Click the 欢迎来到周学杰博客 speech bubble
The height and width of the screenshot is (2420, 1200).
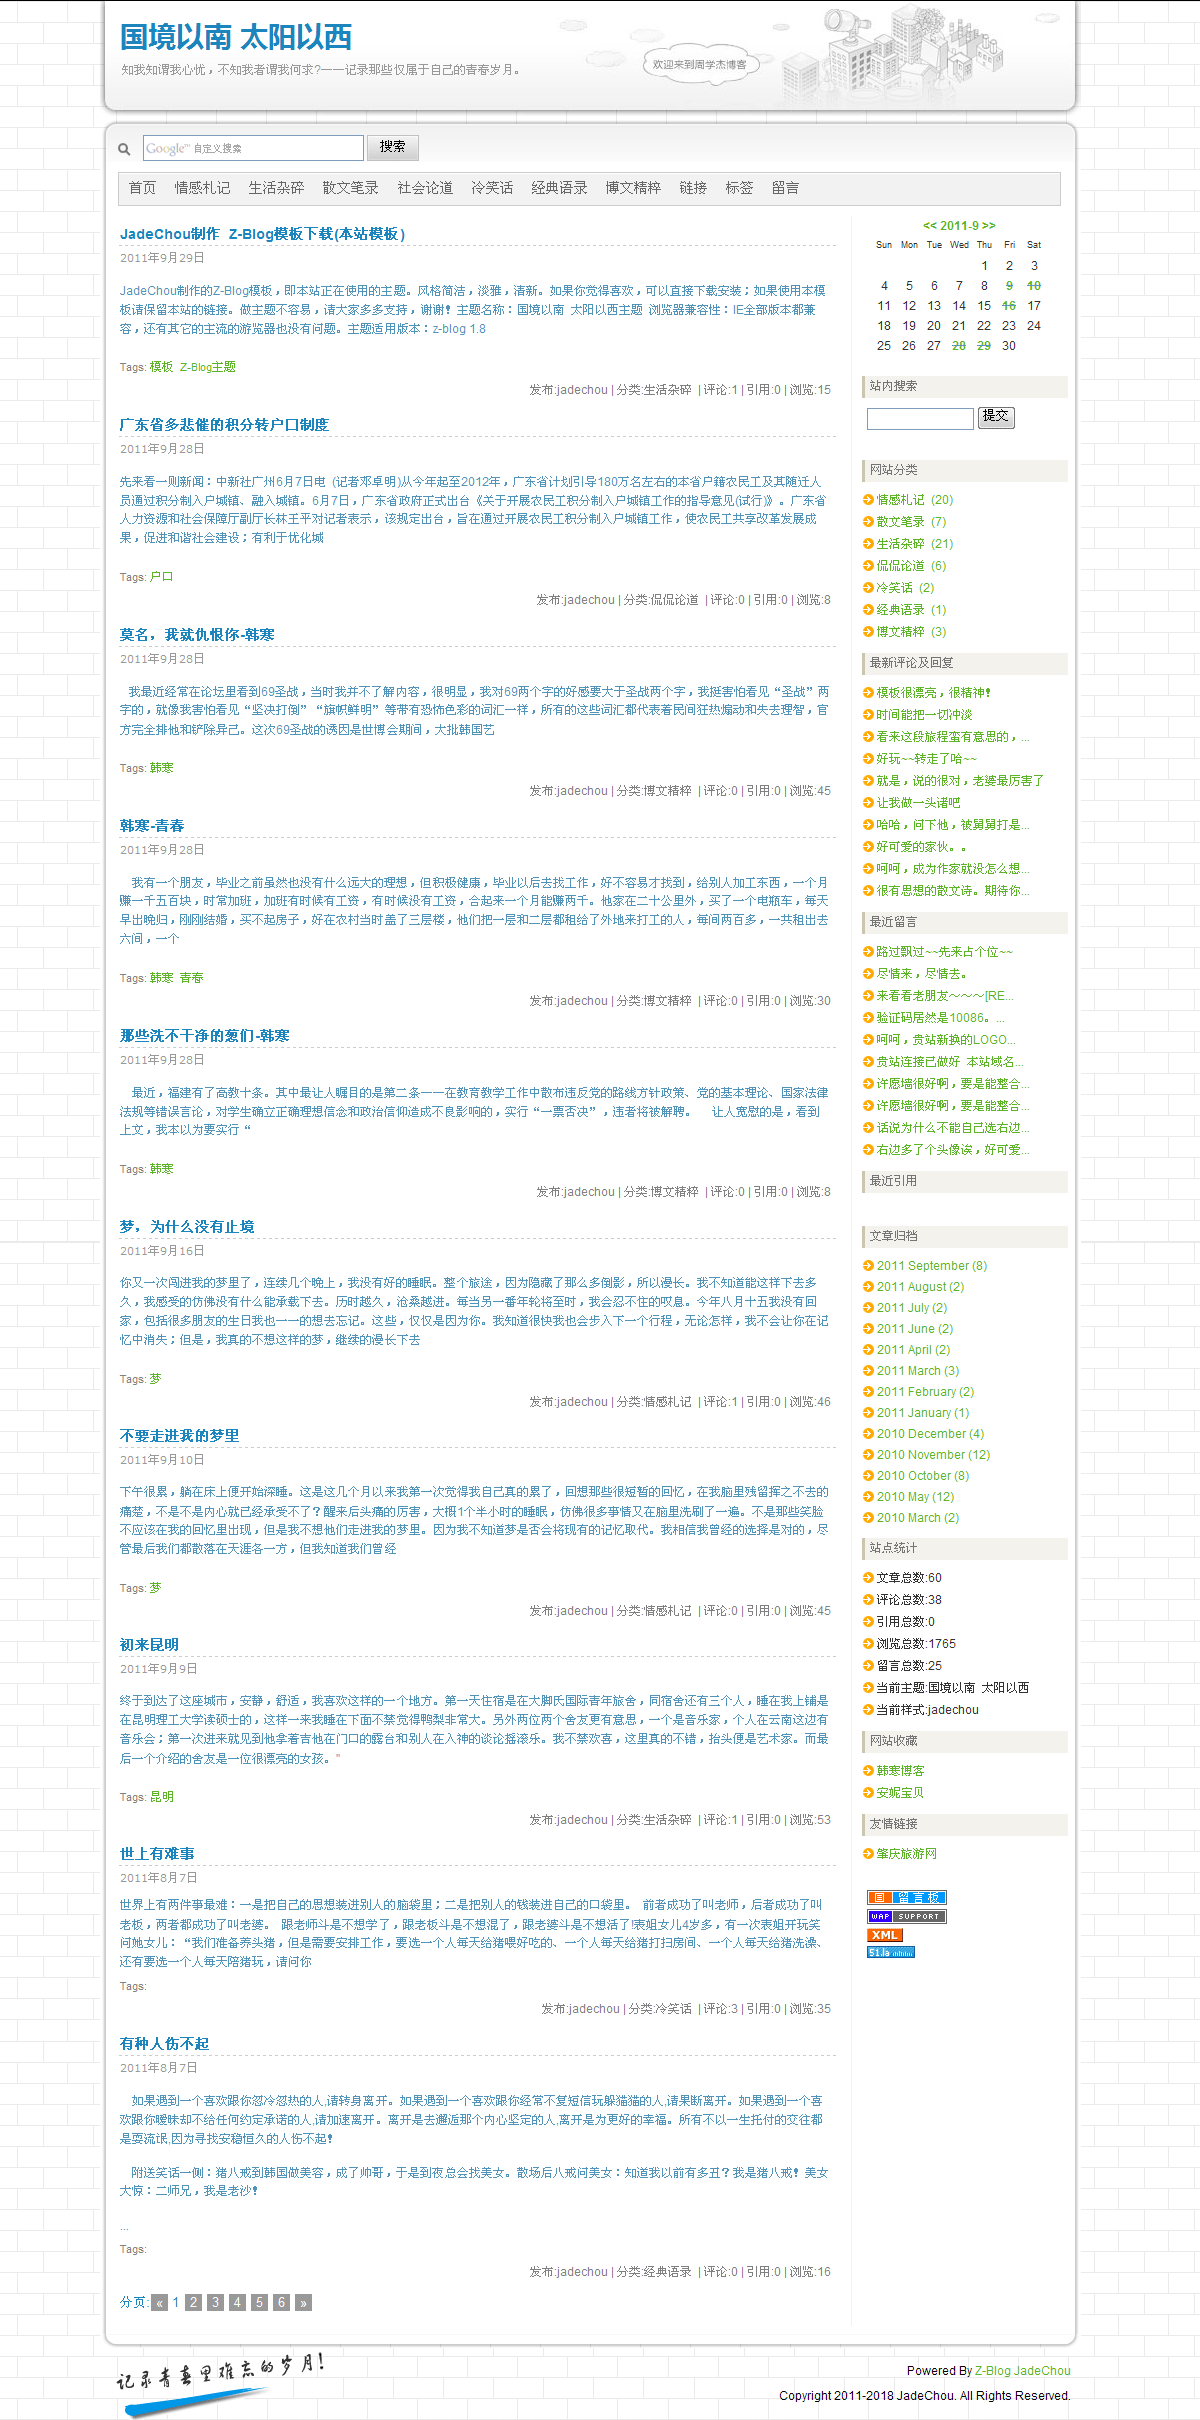(x=699, y=64)
